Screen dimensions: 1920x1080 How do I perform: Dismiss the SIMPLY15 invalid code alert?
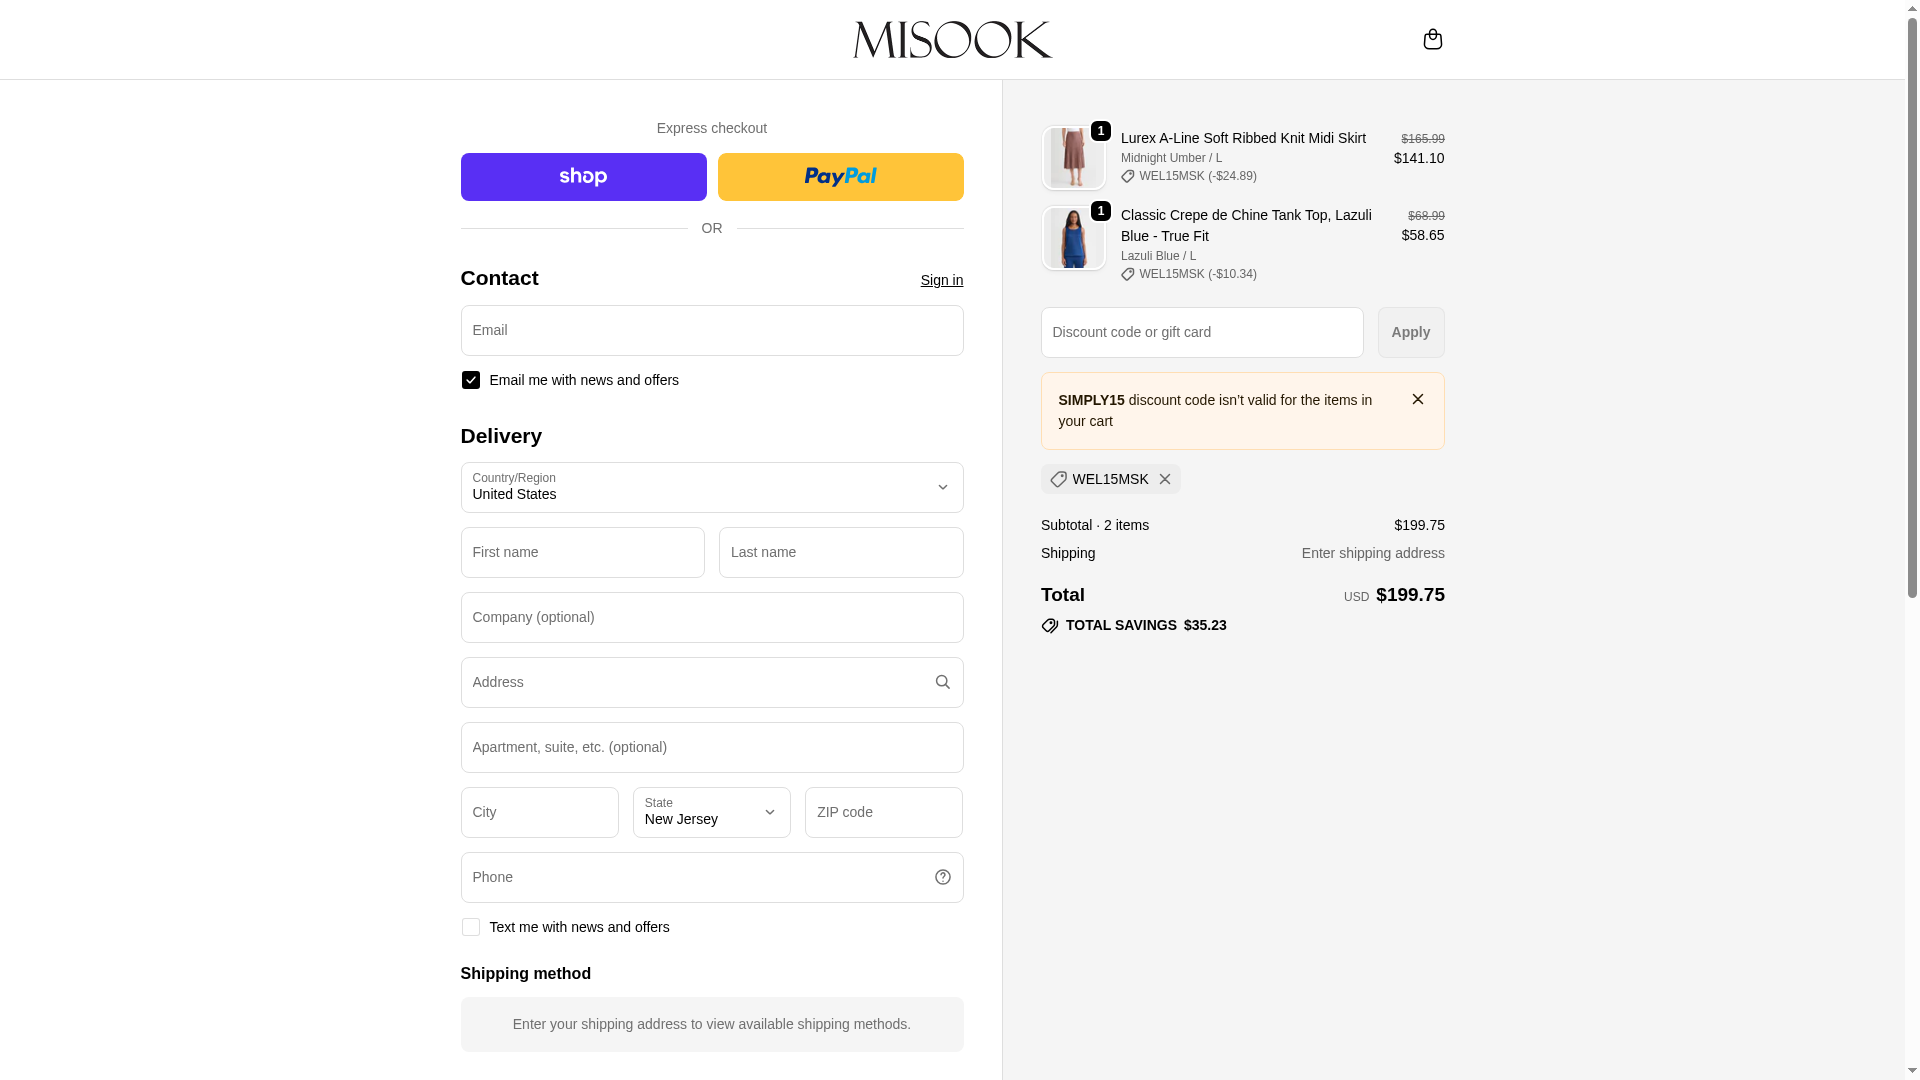[x=1417, y=399]
